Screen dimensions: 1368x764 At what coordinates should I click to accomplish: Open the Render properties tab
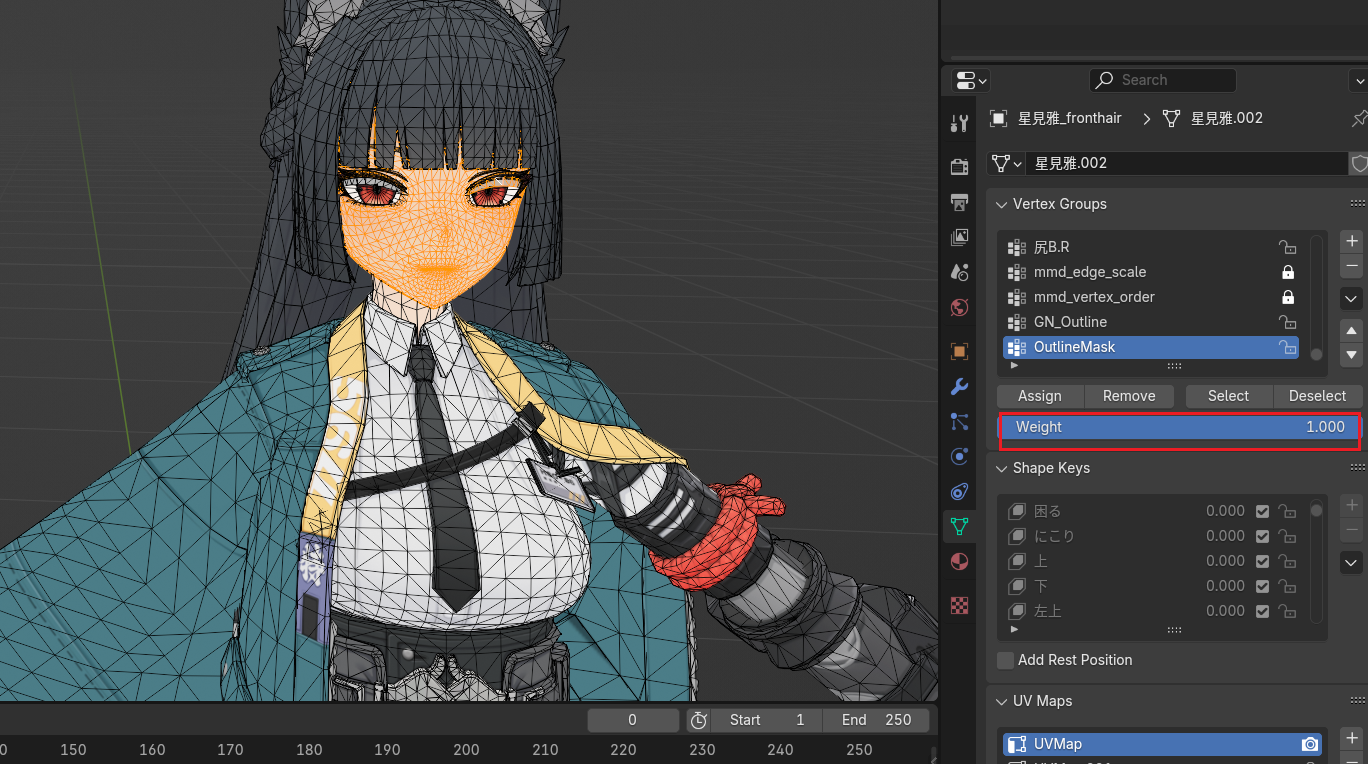click(959, 167)
